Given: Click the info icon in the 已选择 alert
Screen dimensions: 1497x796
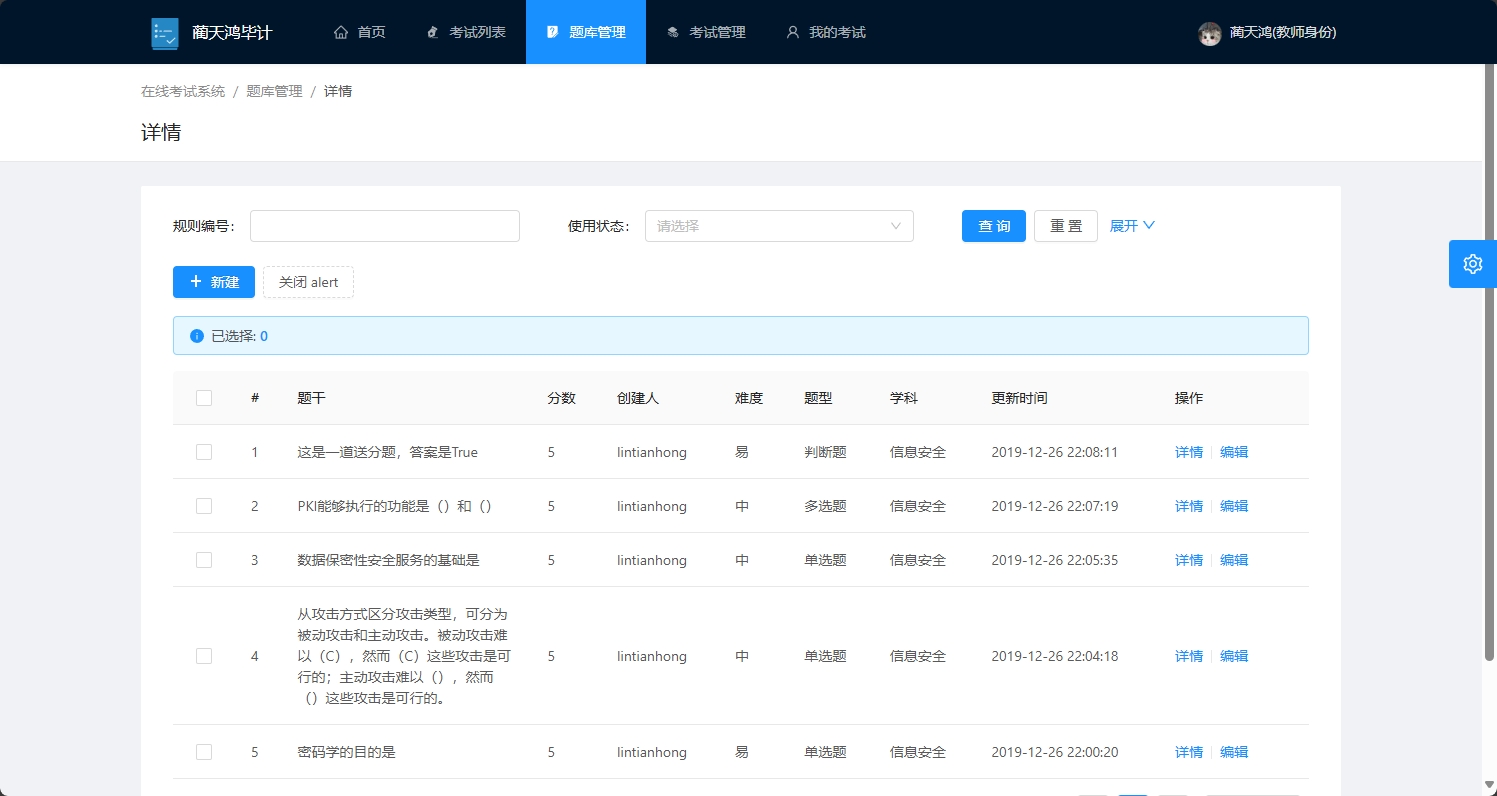Looking at the screenshot, I should tap(197, 336).
